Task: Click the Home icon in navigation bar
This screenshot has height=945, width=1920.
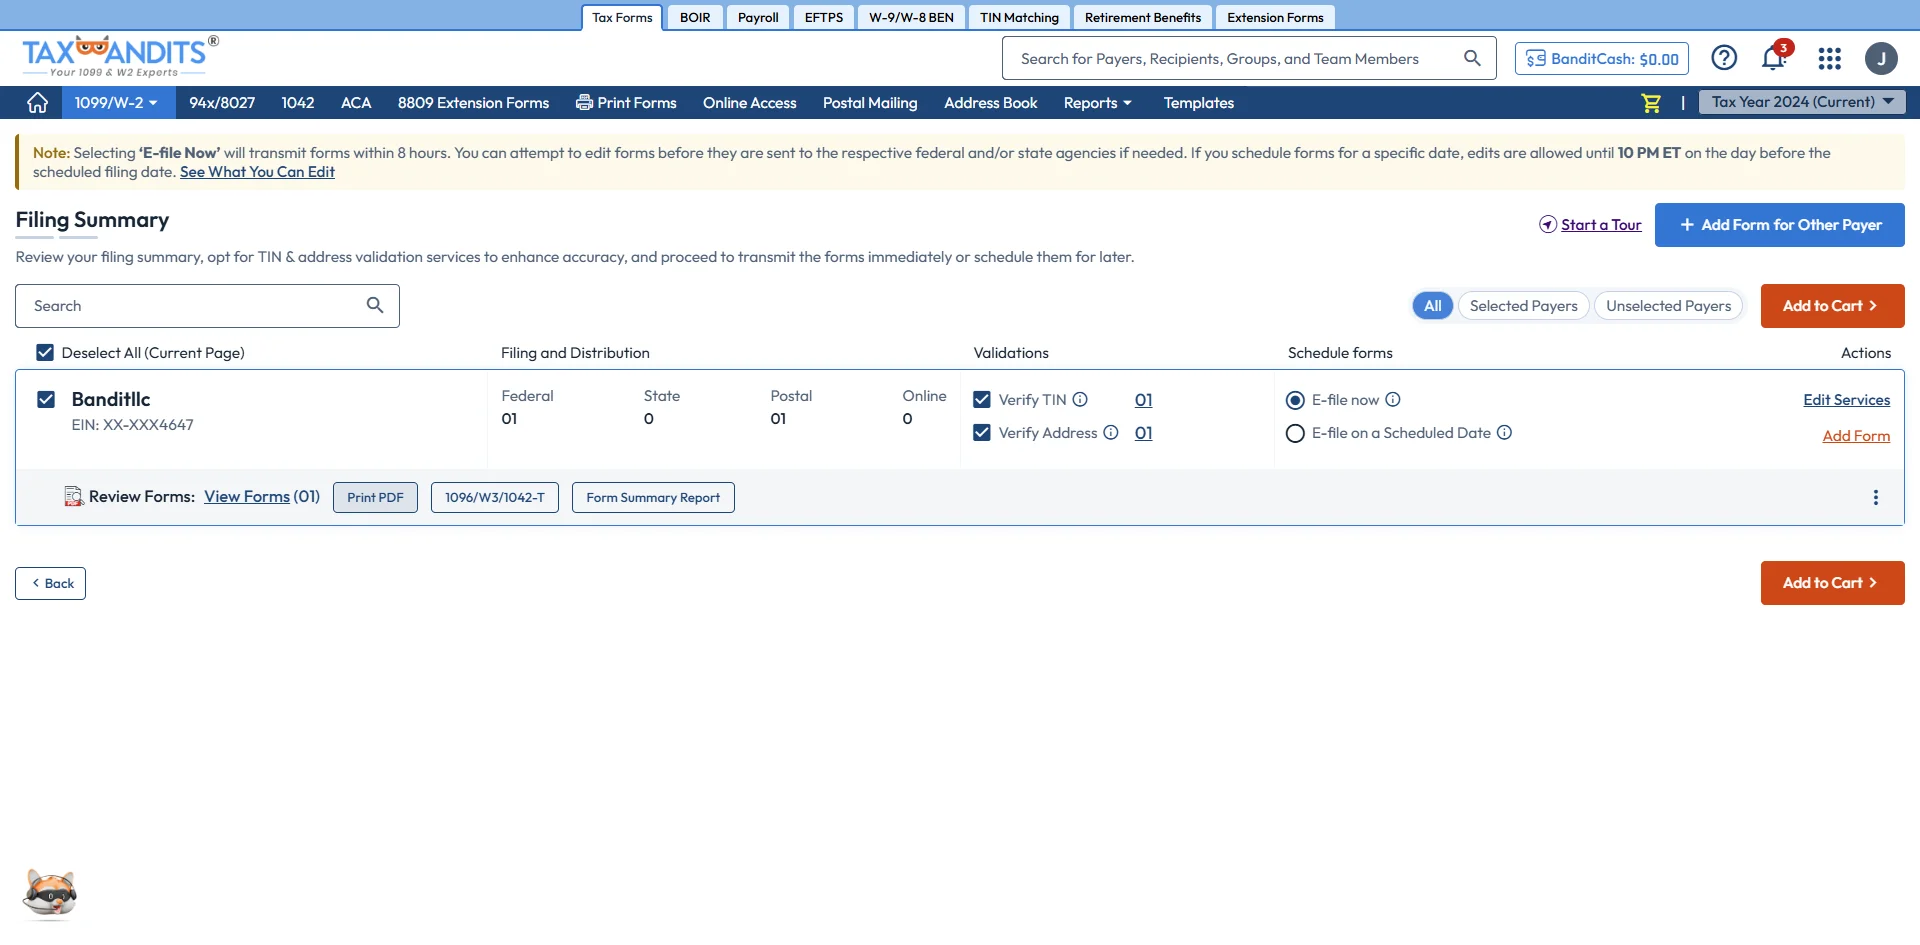Action: [x=38, y=103]
